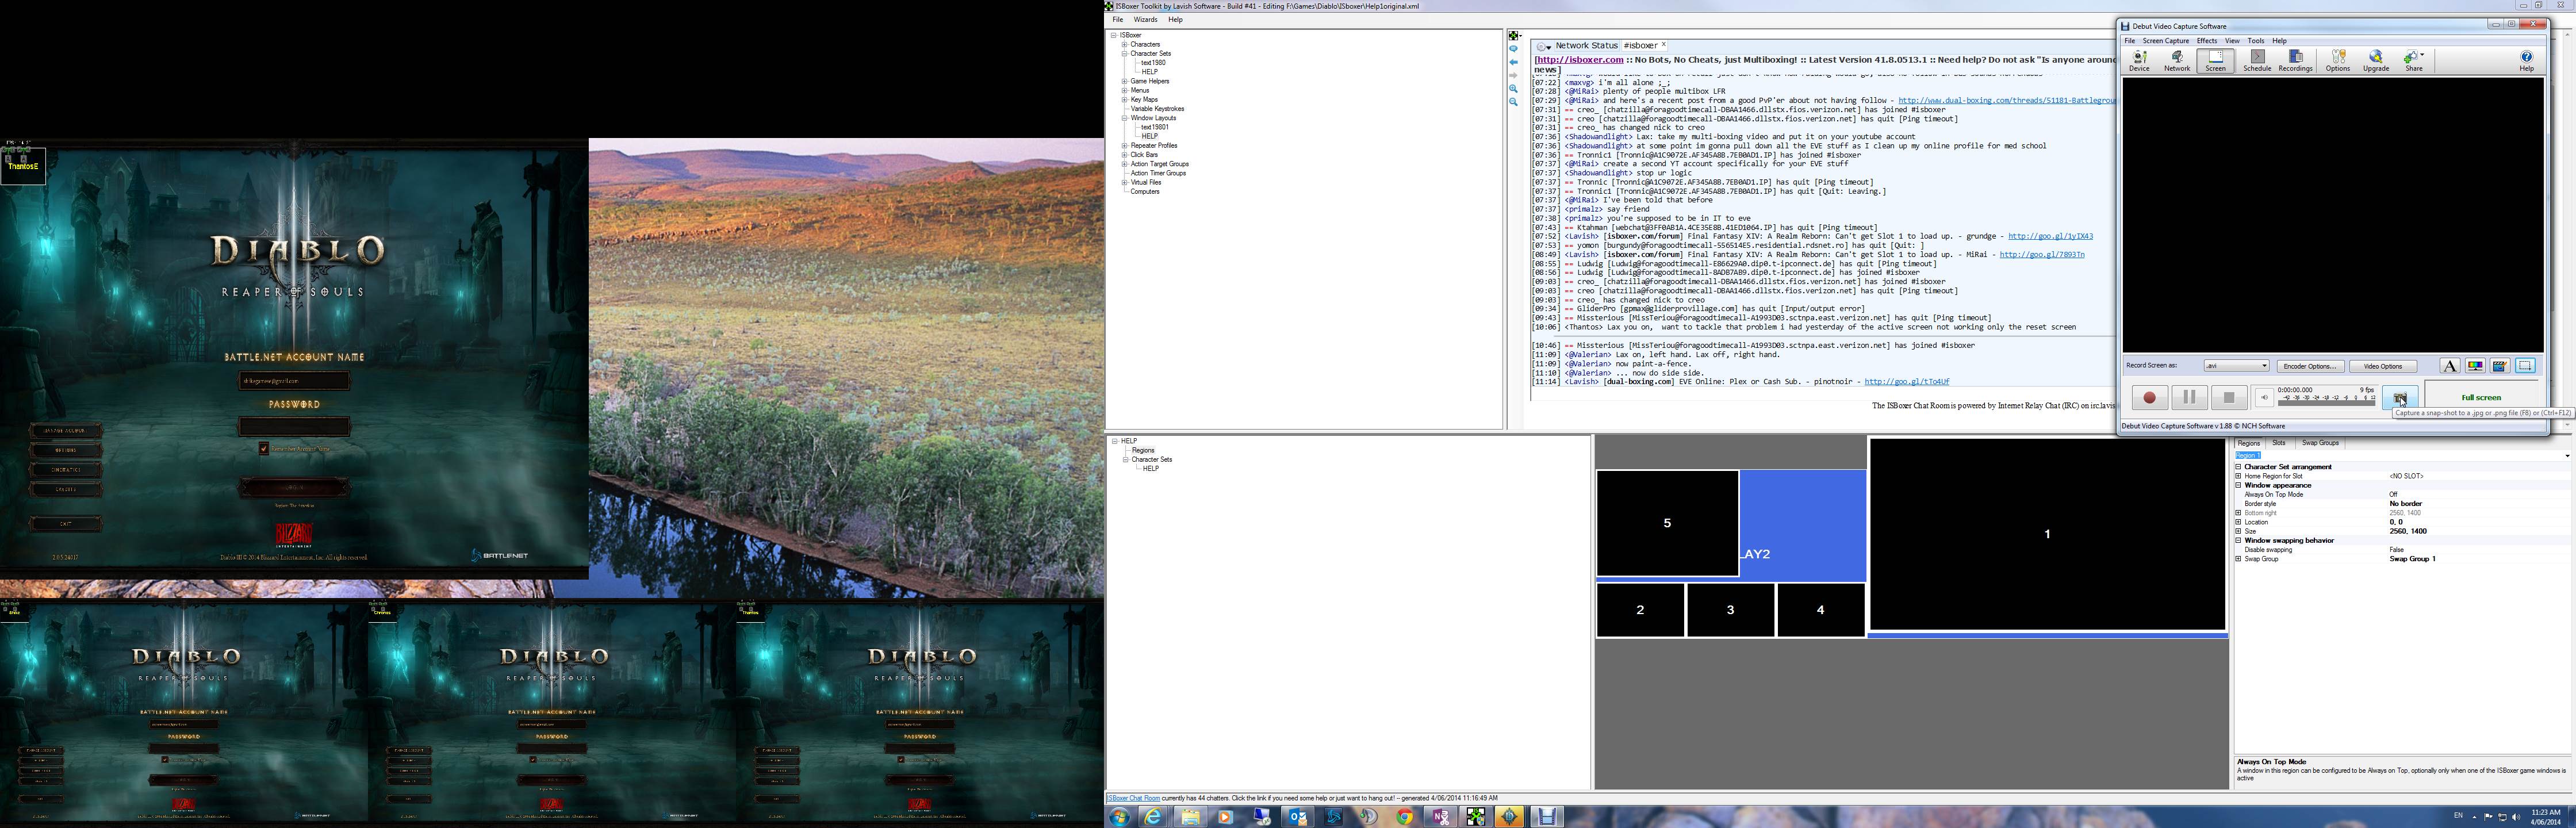
Task: Click the Full screen button in Debut
Action: point(2481,397)
